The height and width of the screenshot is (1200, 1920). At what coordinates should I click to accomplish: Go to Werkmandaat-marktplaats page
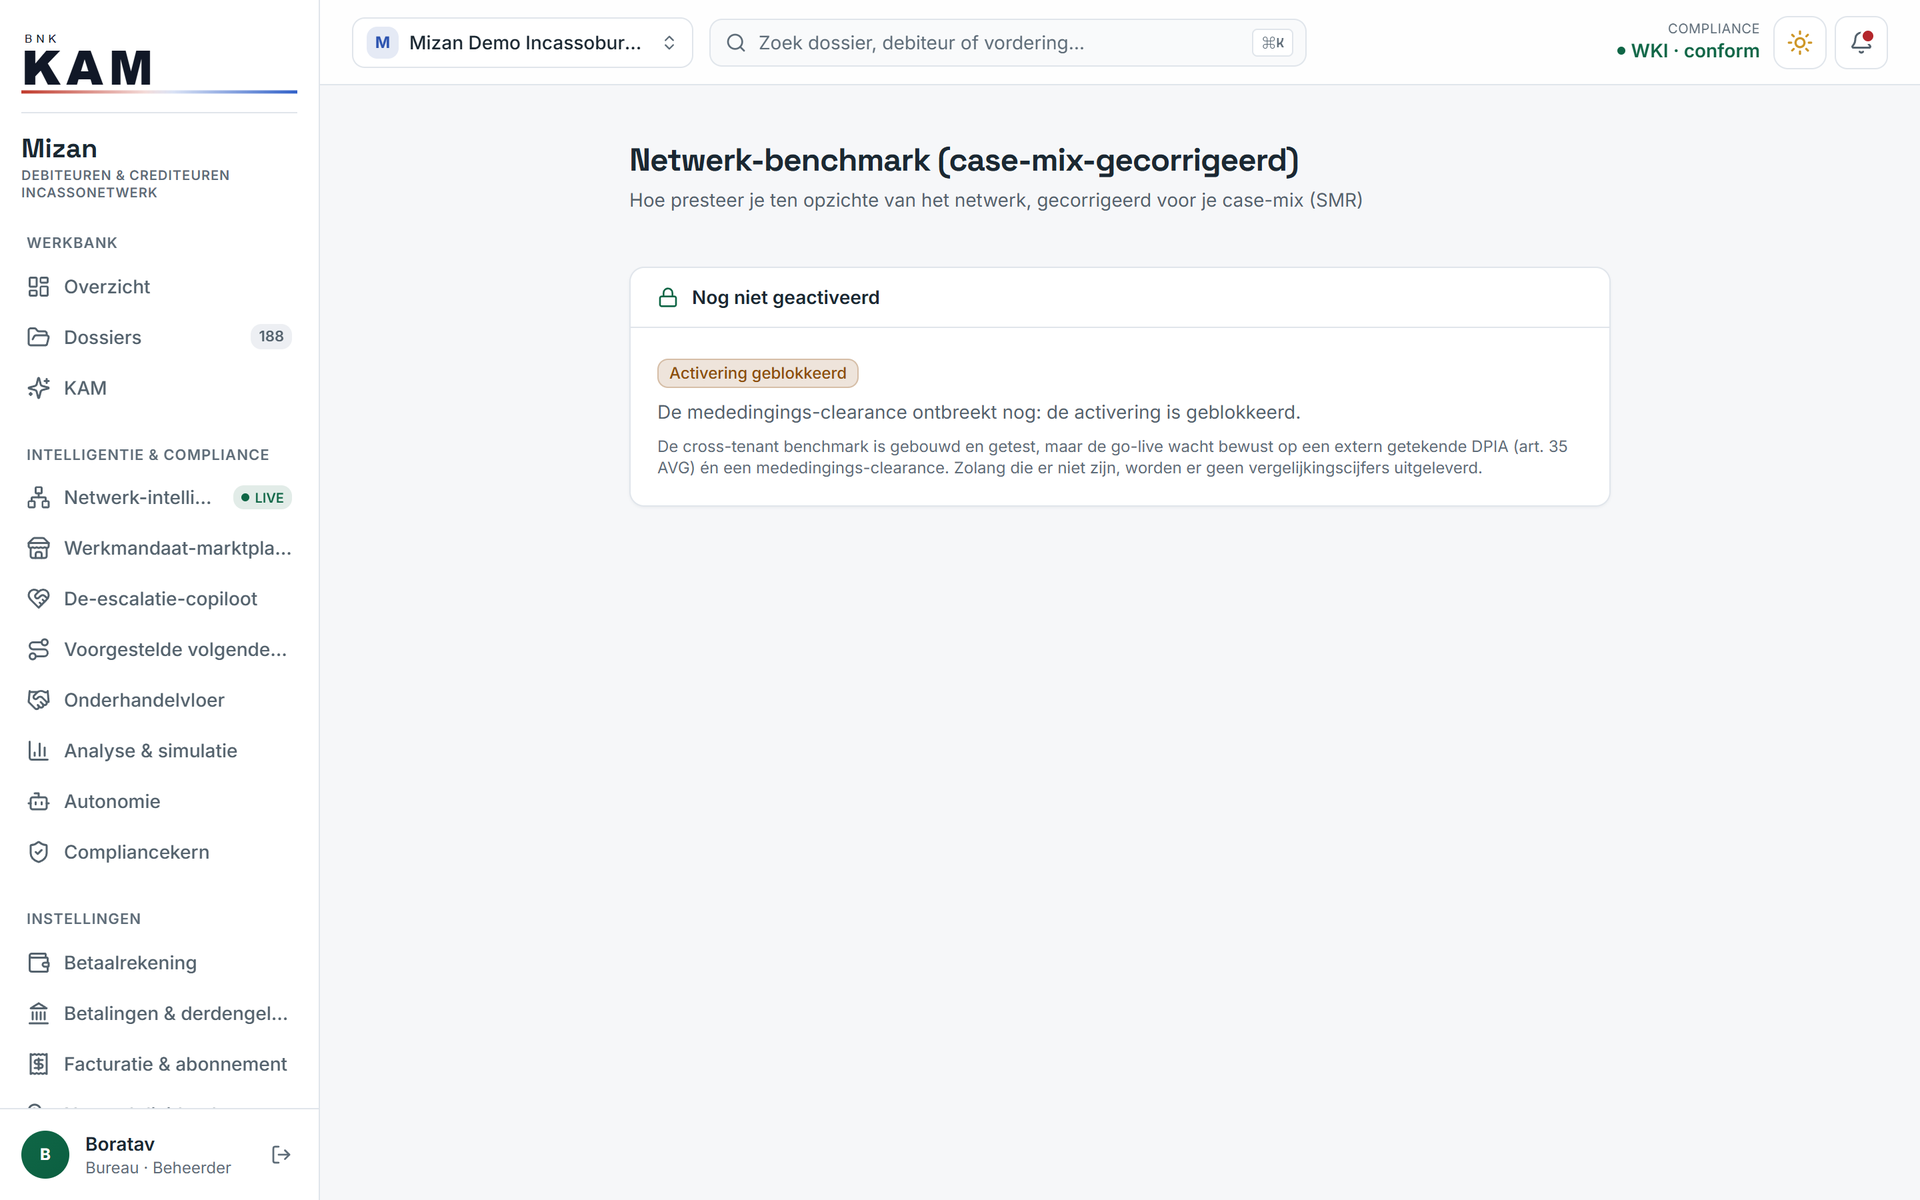(159, 548)
